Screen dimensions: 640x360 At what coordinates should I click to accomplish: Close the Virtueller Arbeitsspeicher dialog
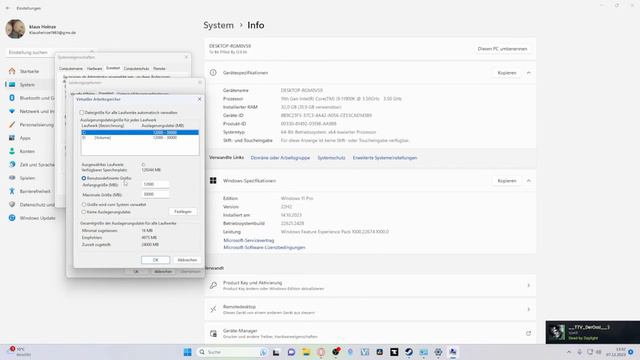pyautogui.click(x=200, y=99)
